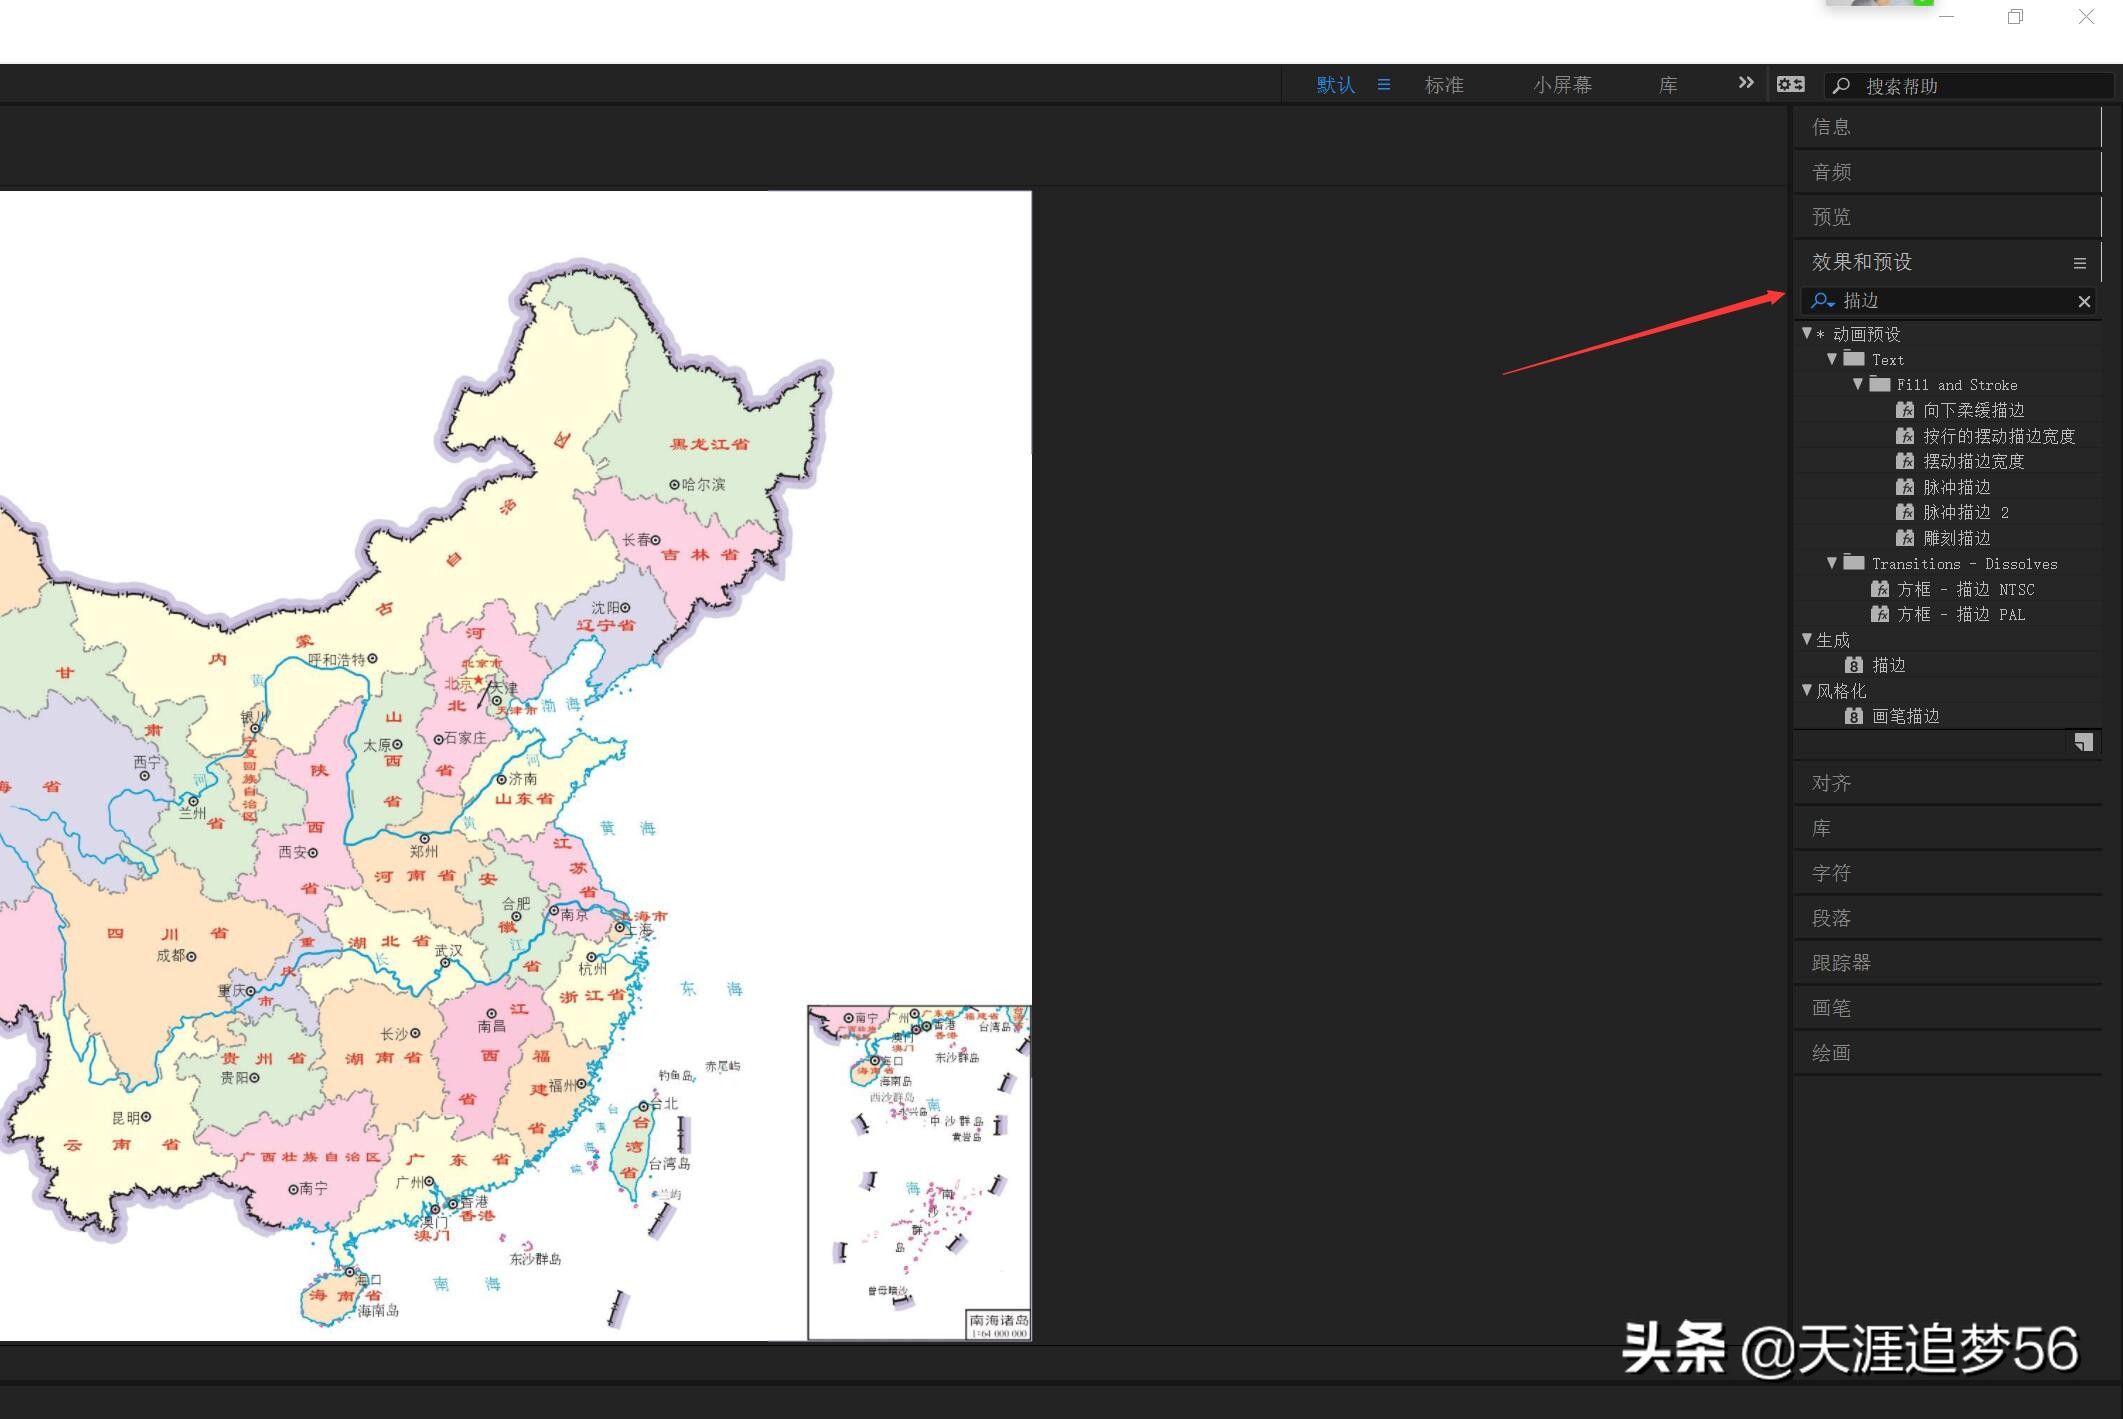
Task: Collapse the 风格化 category
Action: [1807, 690]
